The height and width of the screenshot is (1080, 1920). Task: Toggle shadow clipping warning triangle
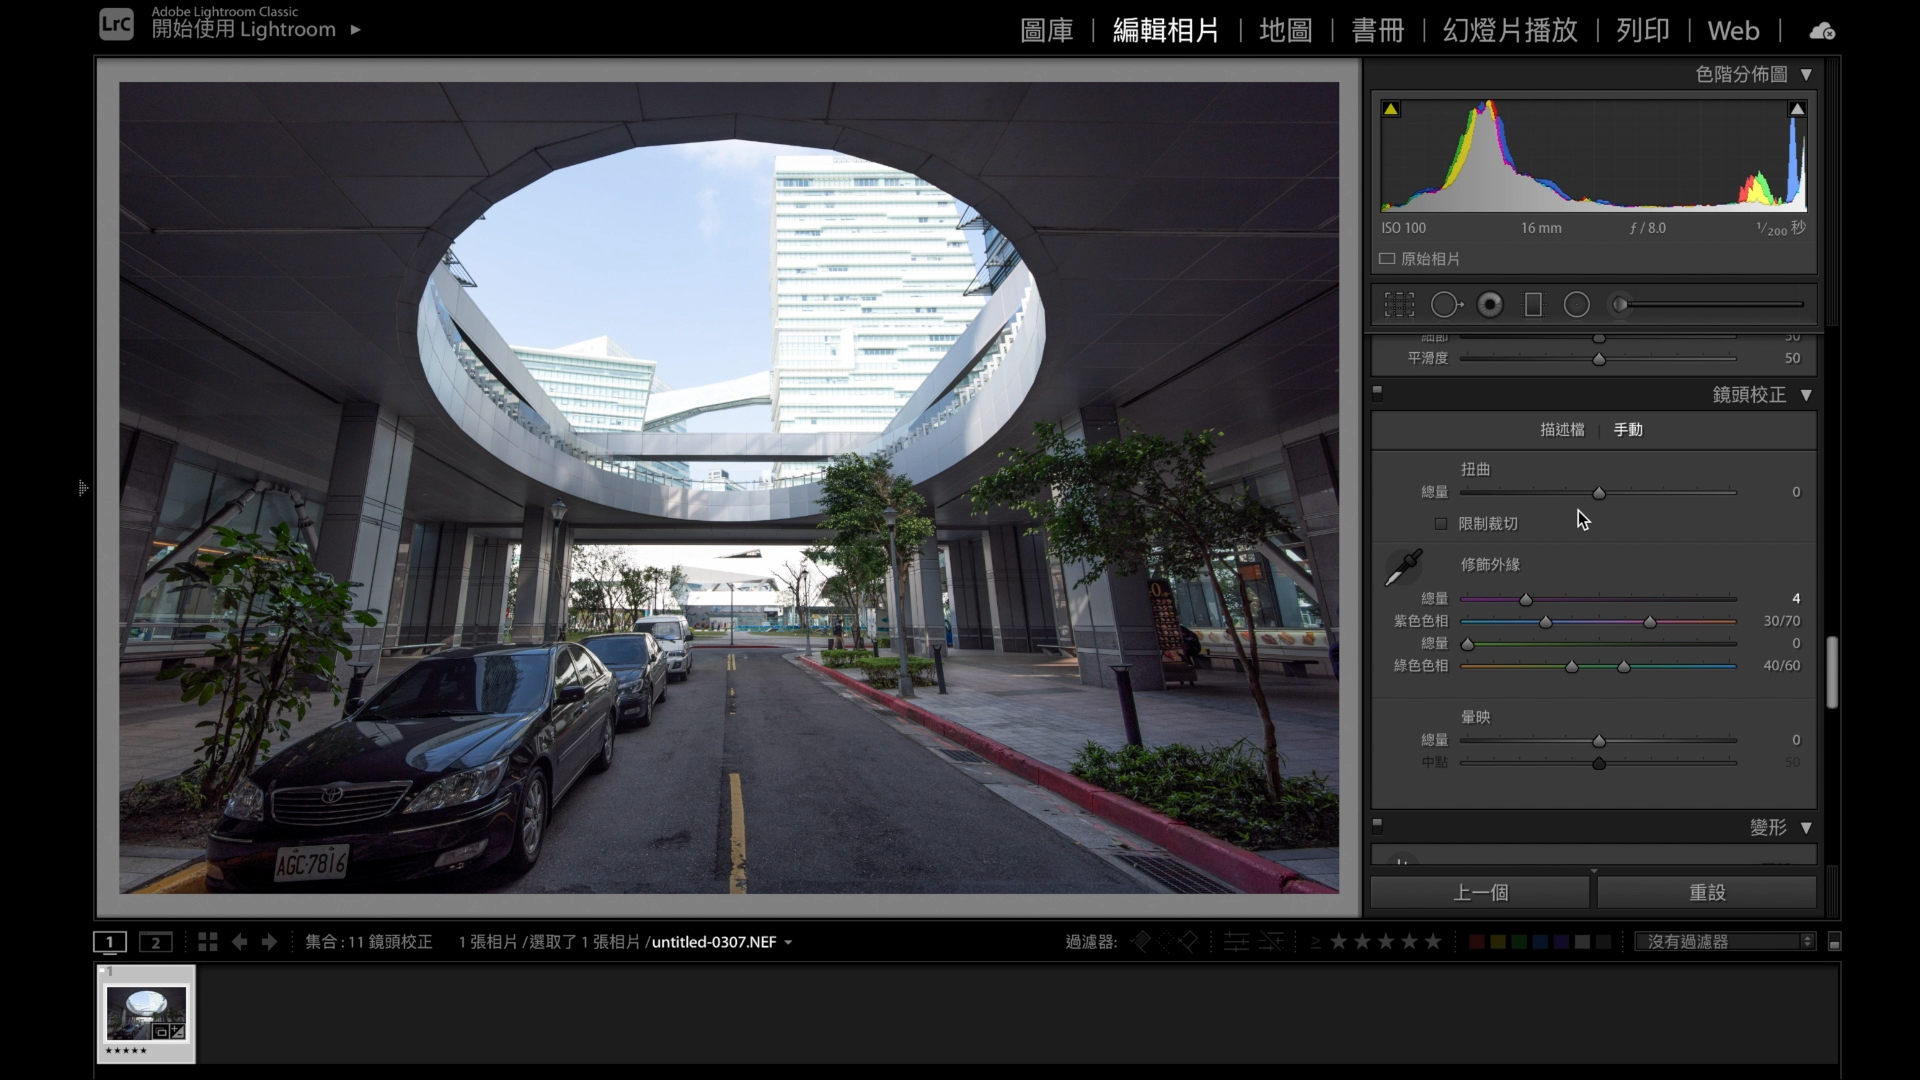(x=1390, y=109)
